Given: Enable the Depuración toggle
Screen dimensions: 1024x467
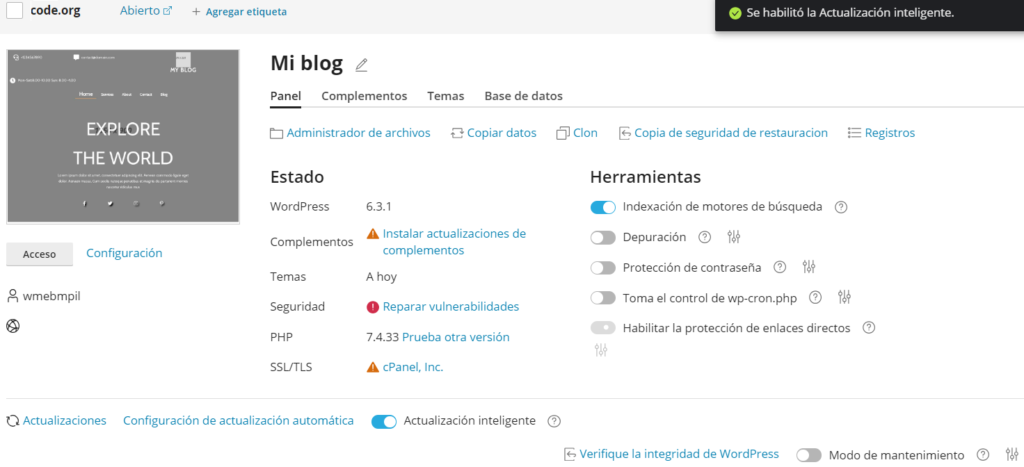Looking at the screenshot, I should [603, 238].
